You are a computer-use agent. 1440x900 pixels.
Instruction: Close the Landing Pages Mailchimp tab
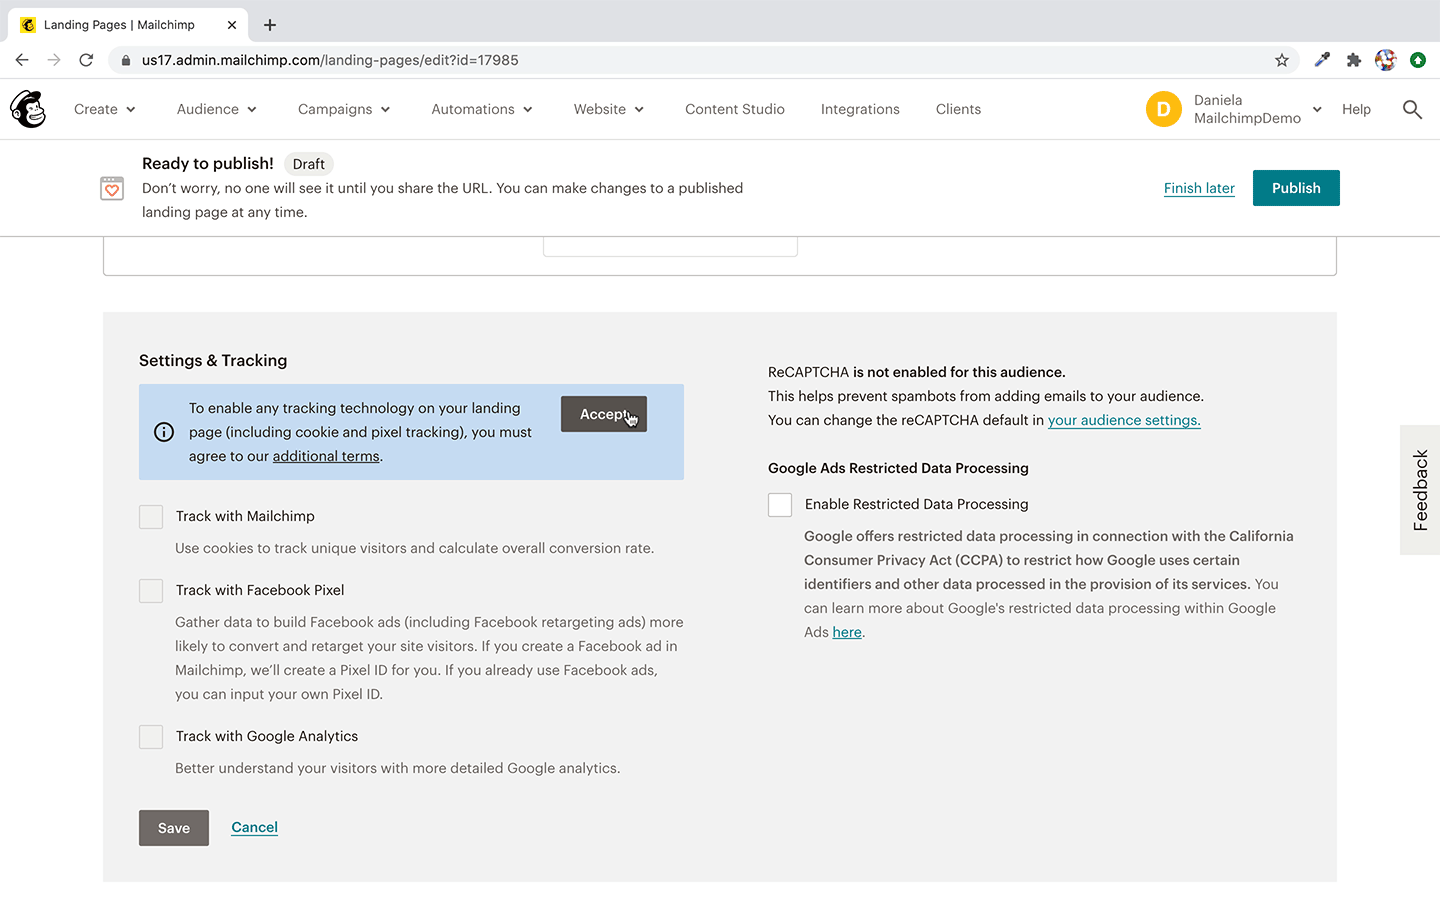point(232,25)
